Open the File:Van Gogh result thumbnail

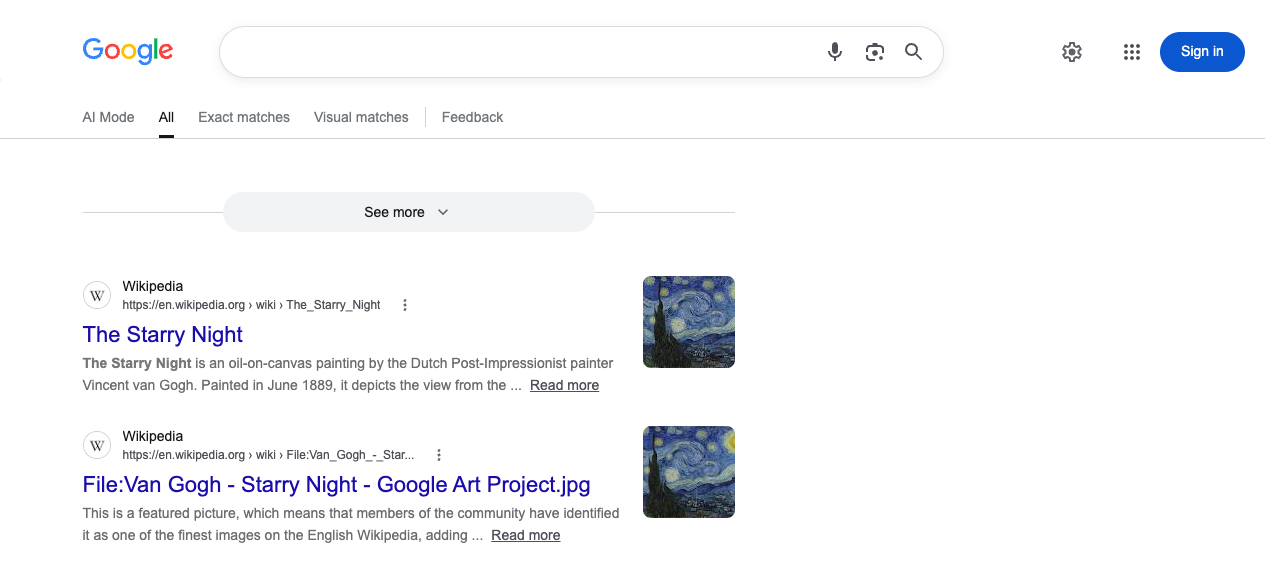[x=689, y=472]
